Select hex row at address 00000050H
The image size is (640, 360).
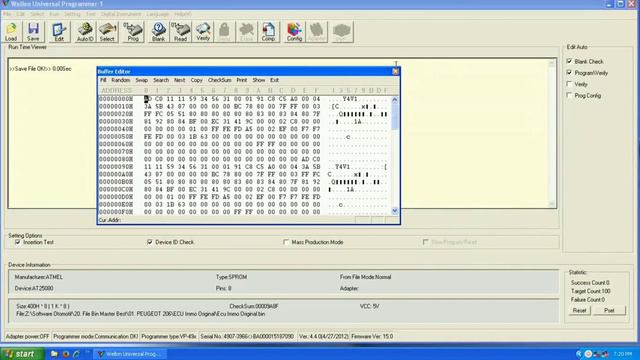coord(243,137)
